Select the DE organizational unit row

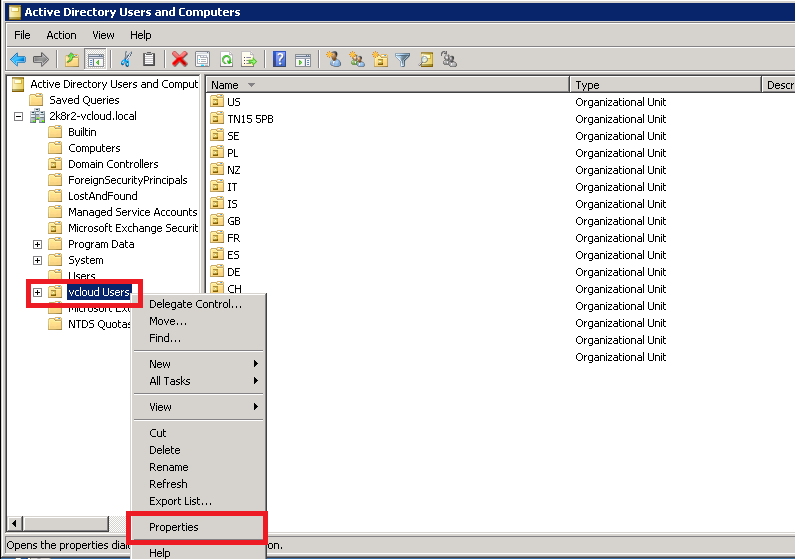pyautogui.click(x=233, y=272)
